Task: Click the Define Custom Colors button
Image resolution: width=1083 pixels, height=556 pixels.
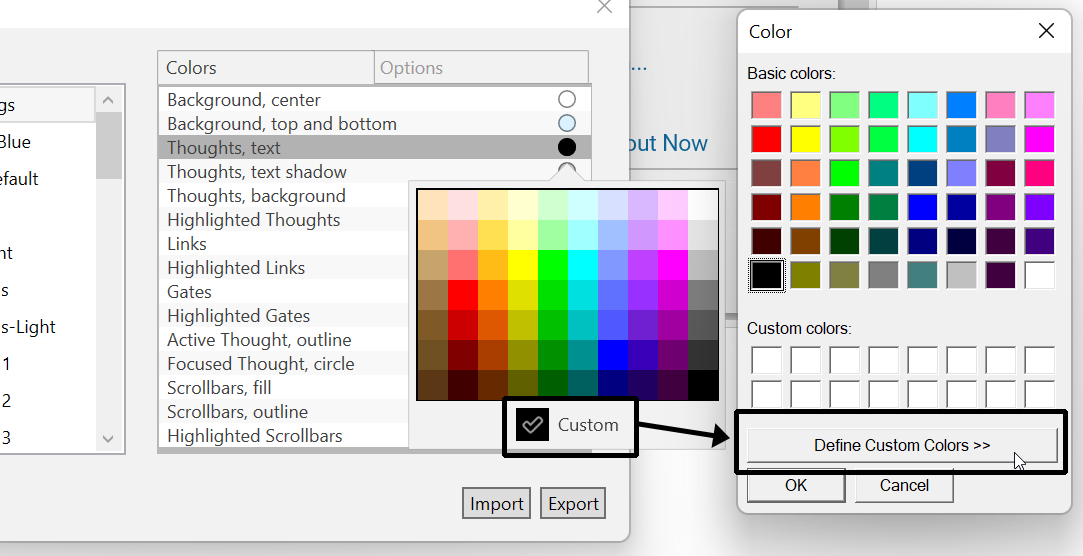Action: (x=901, y=445)
